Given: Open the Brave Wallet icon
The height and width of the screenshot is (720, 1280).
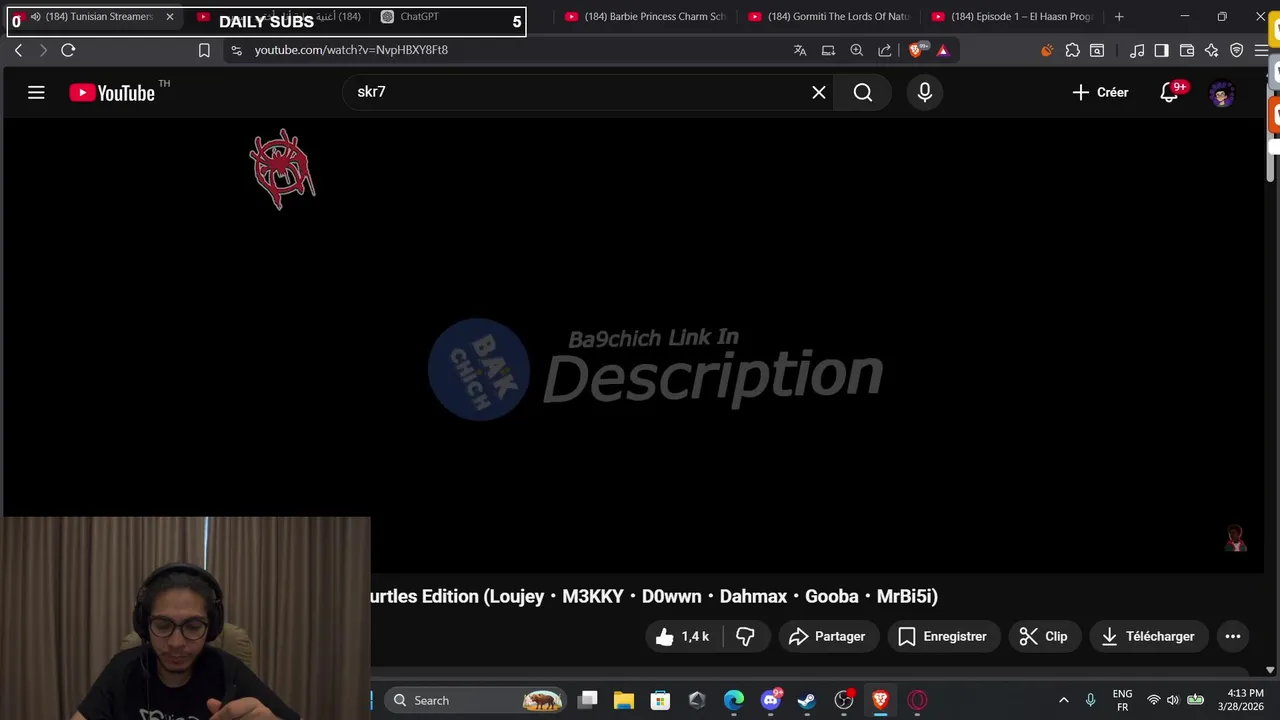Looking at the screenshot, I should (x=1187, y=50).
